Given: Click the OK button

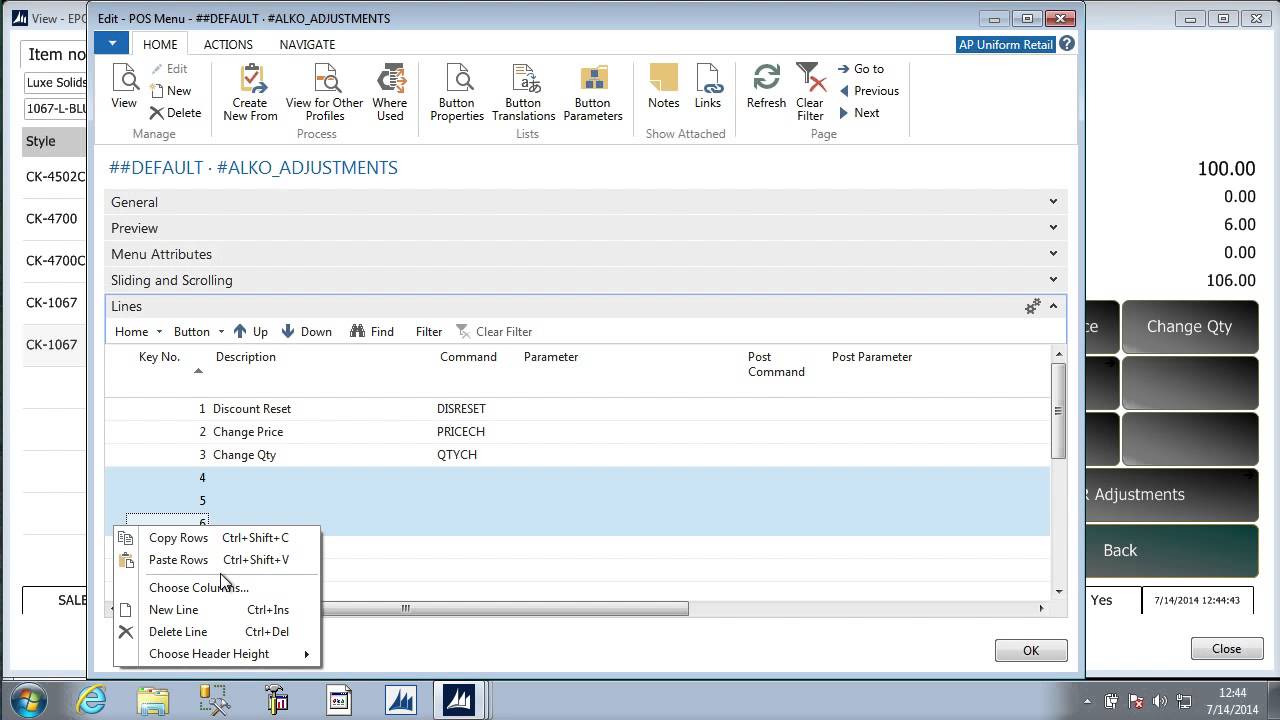Looking at the screenshot, I should pyautogui.click(x=1031, y=650).
